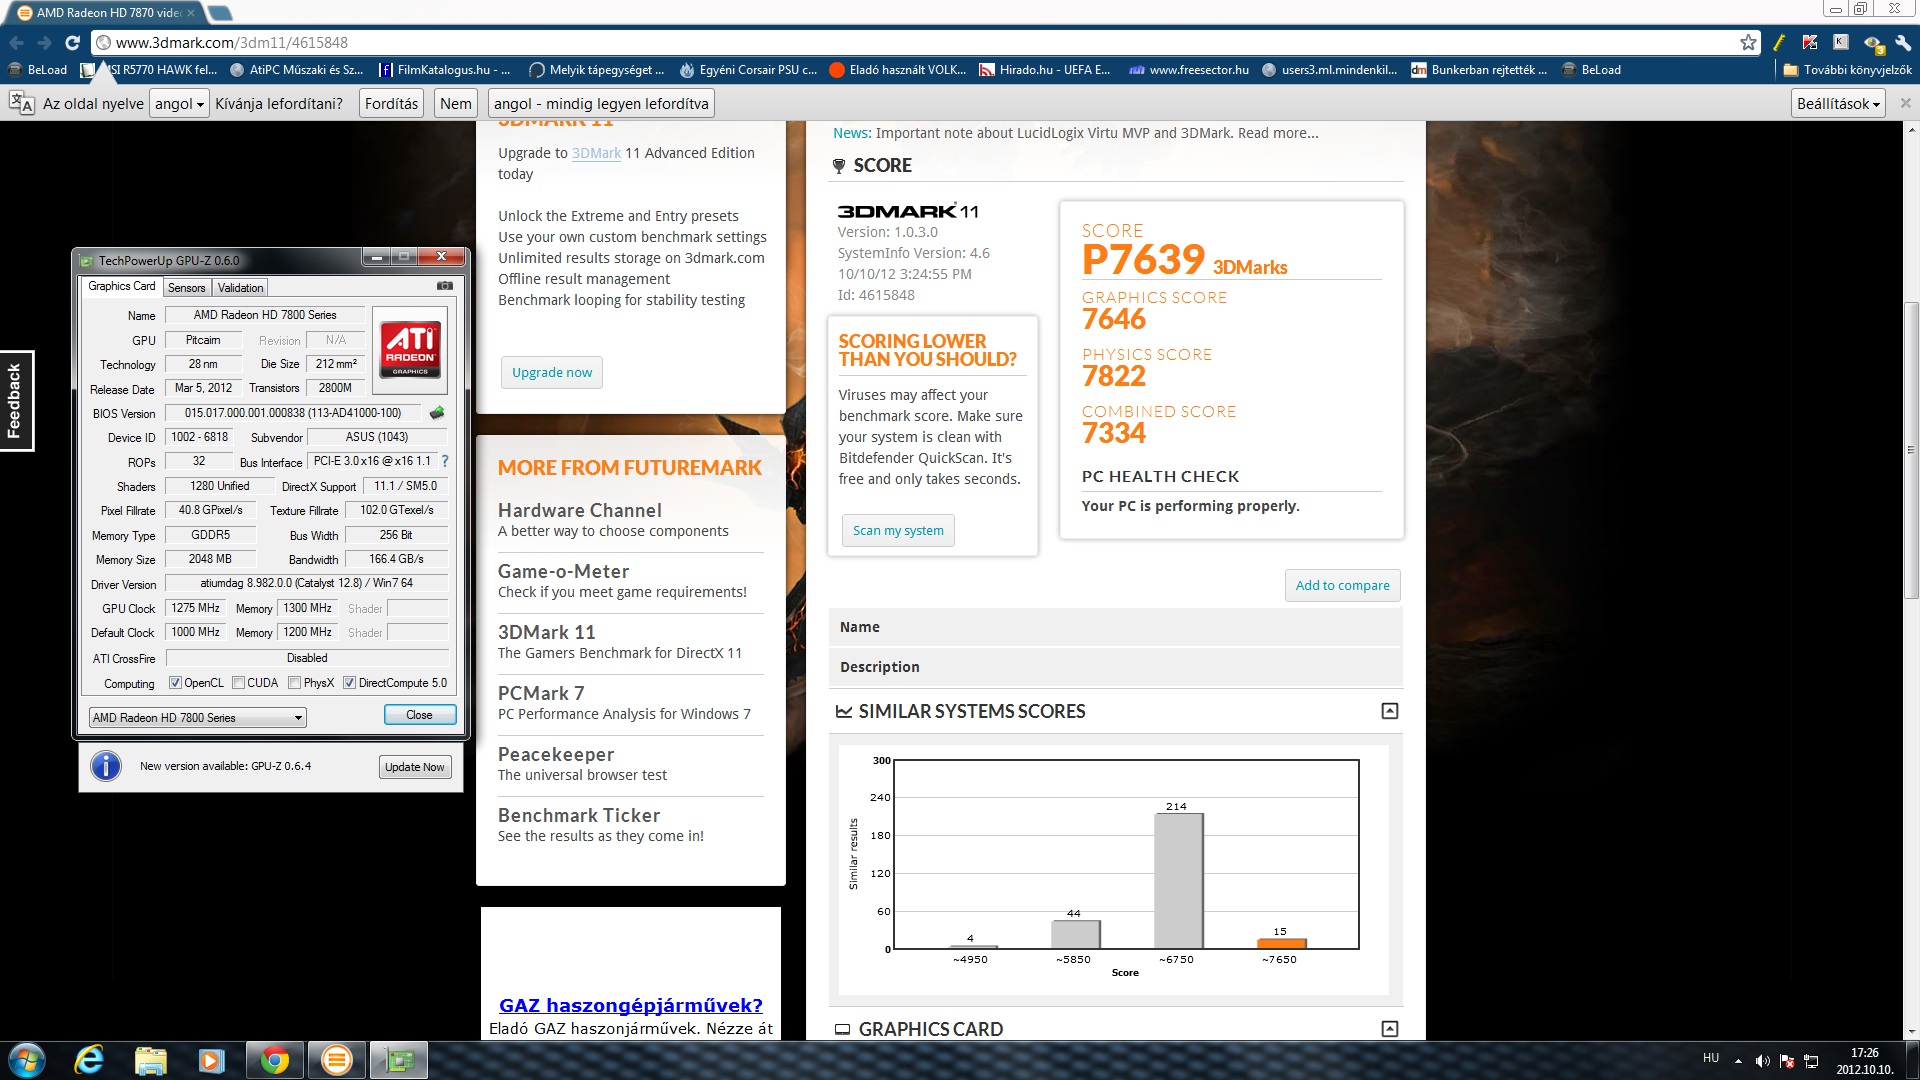The image size is (1920, 1080).
Task: Open Beállítások dropdown in translation bar
Action: tap(1838, 104)
